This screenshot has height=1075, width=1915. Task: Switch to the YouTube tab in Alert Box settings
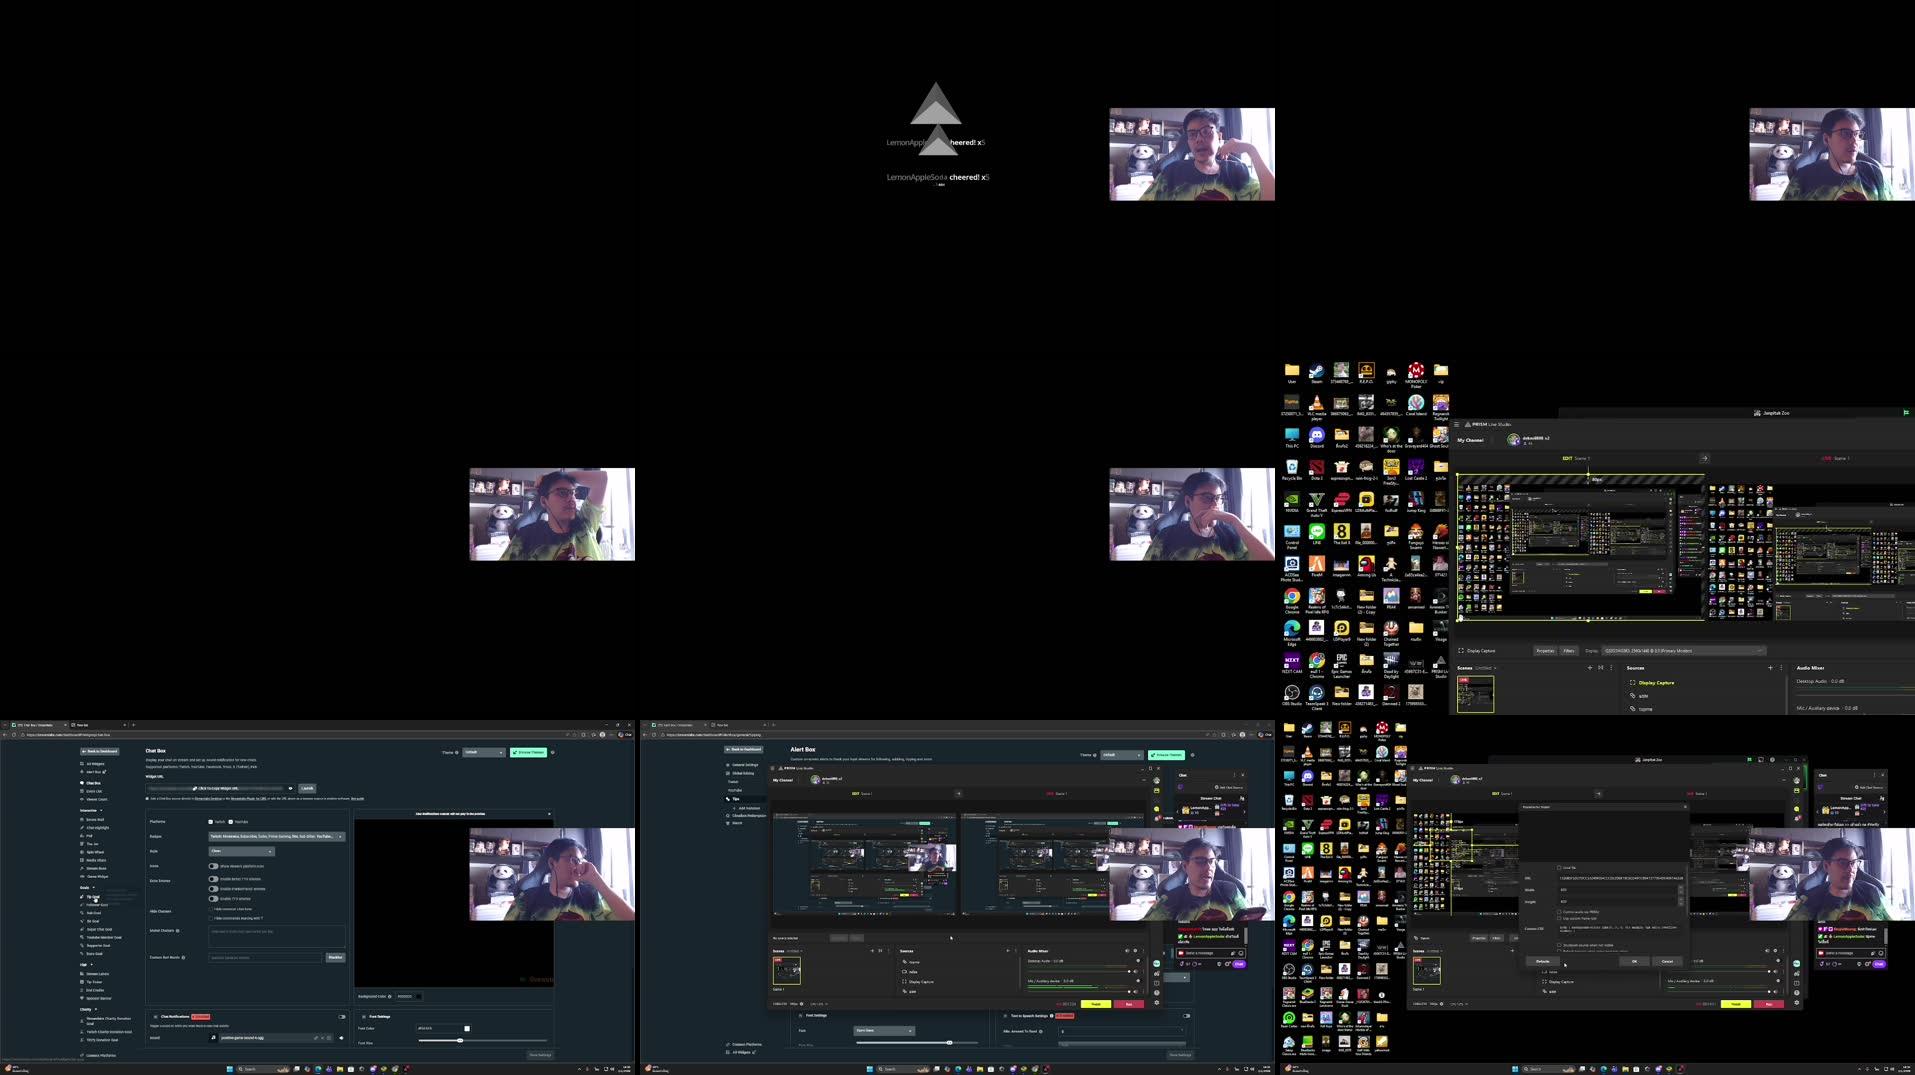click(x=735, y=790)
